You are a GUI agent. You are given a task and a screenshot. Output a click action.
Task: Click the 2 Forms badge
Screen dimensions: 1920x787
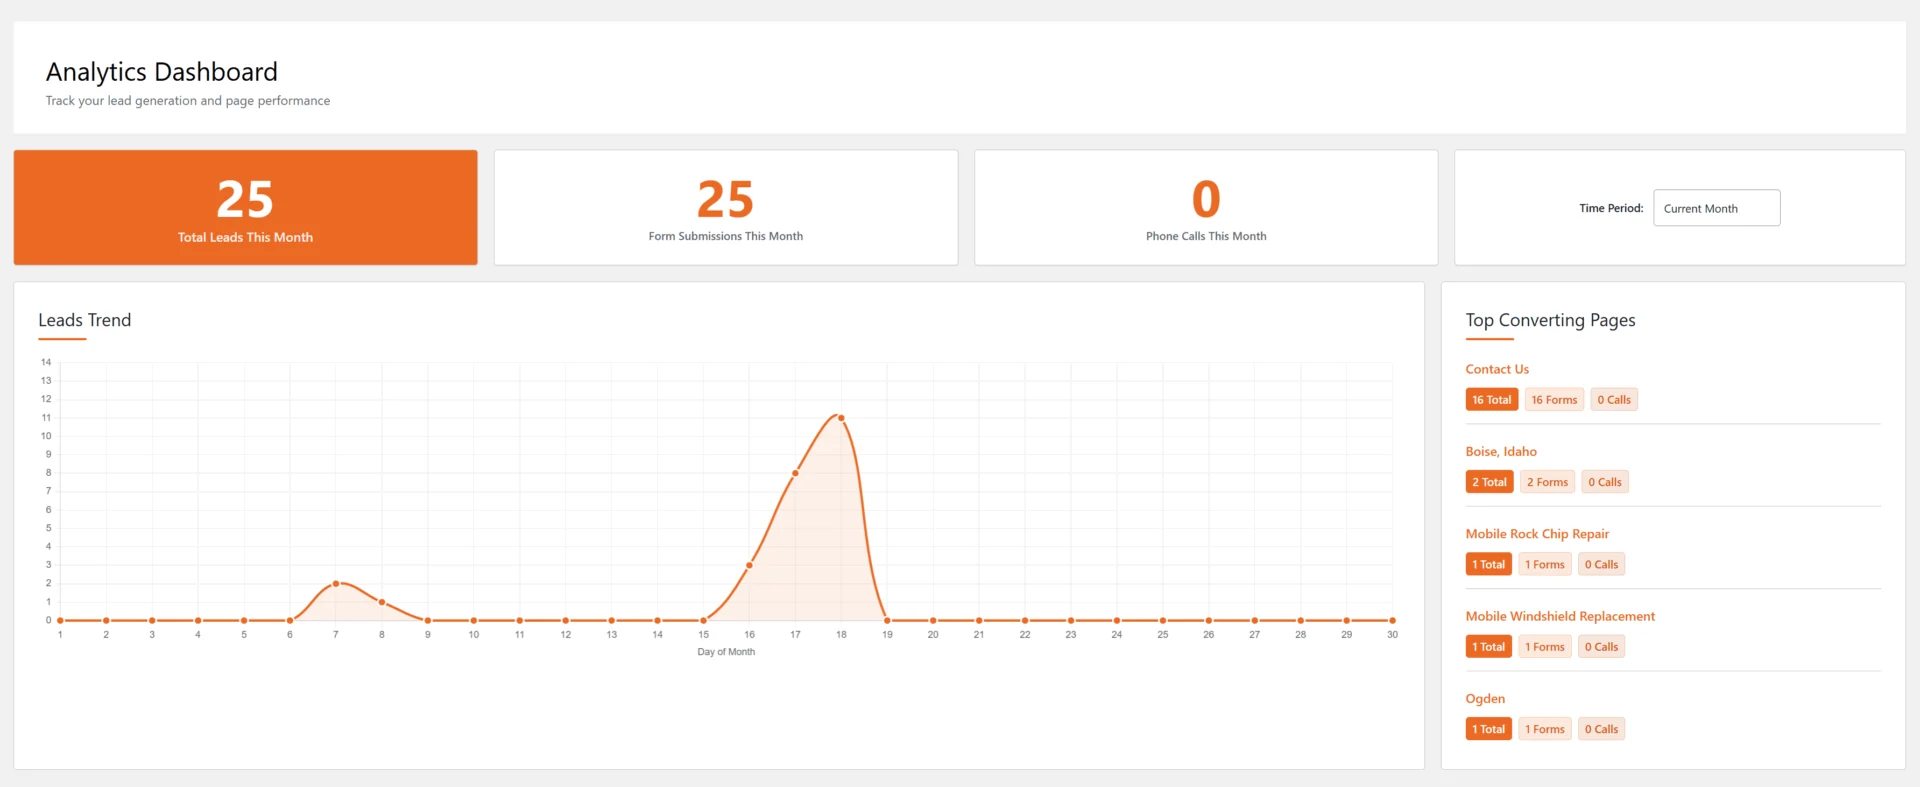[x=1547, y=482]
